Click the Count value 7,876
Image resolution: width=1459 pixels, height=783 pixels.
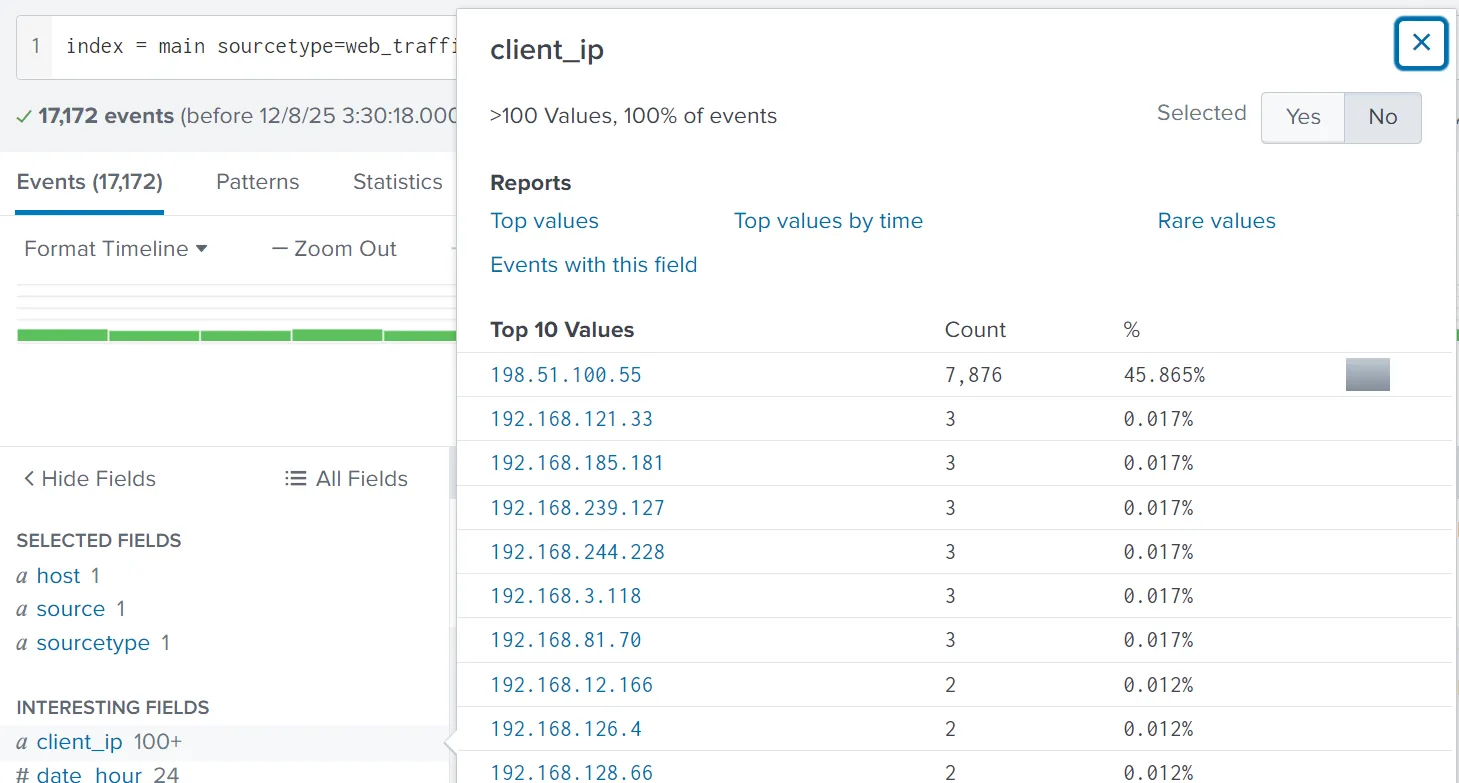973,375
